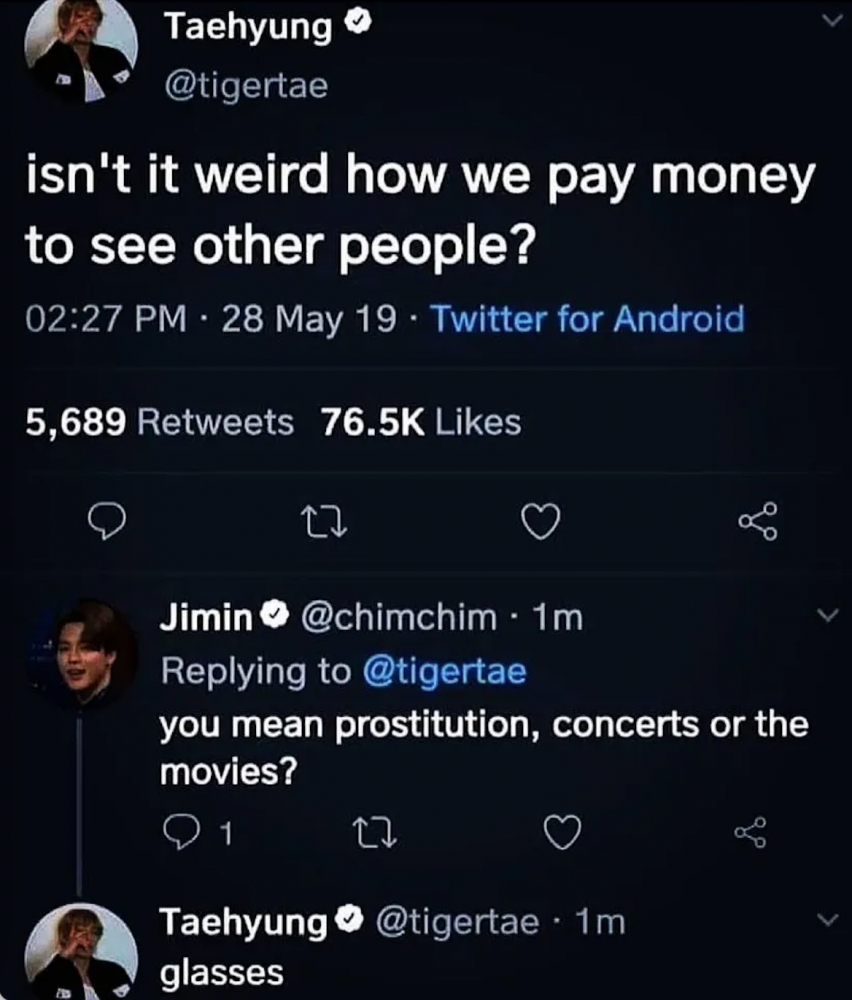Viewport: 852px width, 1000px height.
Task: Open the Twitter for Android link
Action: tap(589, 321)
